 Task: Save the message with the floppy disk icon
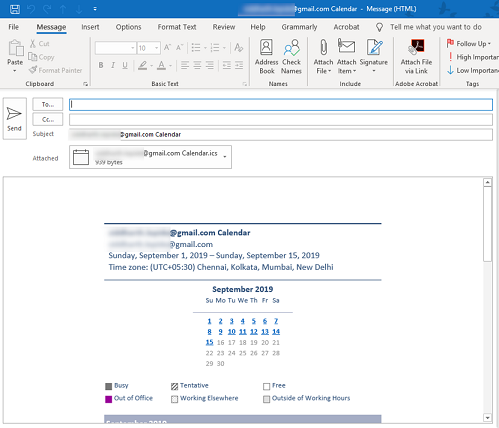tap(15, 9)
